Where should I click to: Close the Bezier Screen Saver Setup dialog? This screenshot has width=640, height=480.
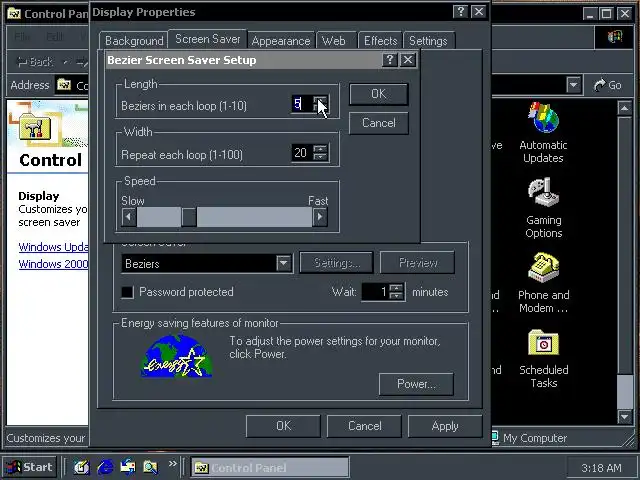click(x=408, y=60)
